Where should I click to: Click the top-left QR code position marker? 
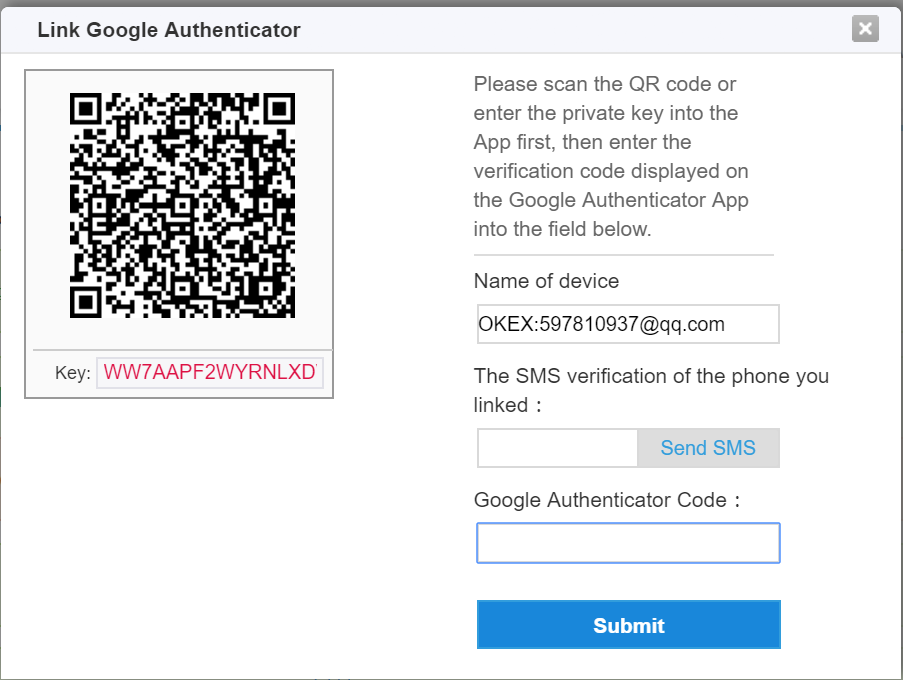pos(88,106)
